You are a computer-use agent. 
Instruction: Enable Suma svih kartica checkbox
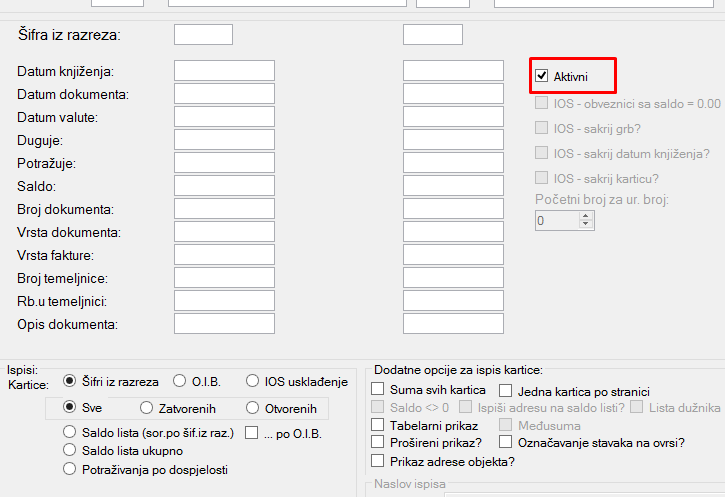[378, 390]
